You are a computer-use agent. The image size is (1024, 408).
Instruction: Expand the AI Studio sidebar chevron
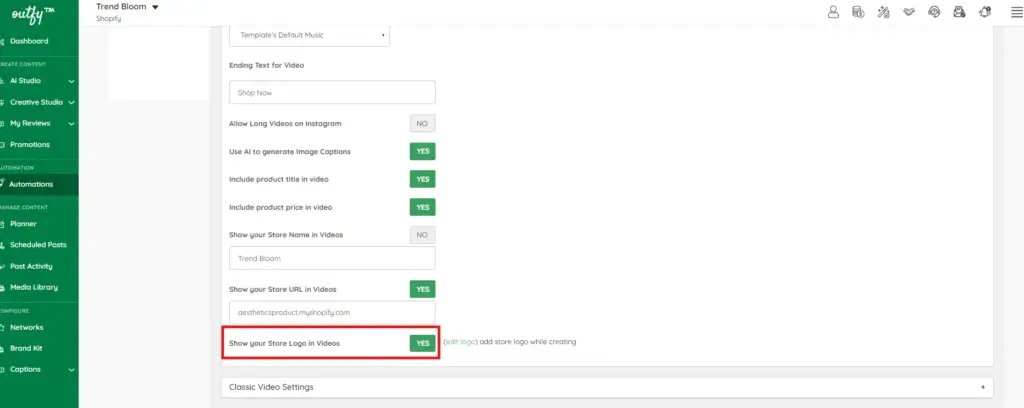click(71, 82)
